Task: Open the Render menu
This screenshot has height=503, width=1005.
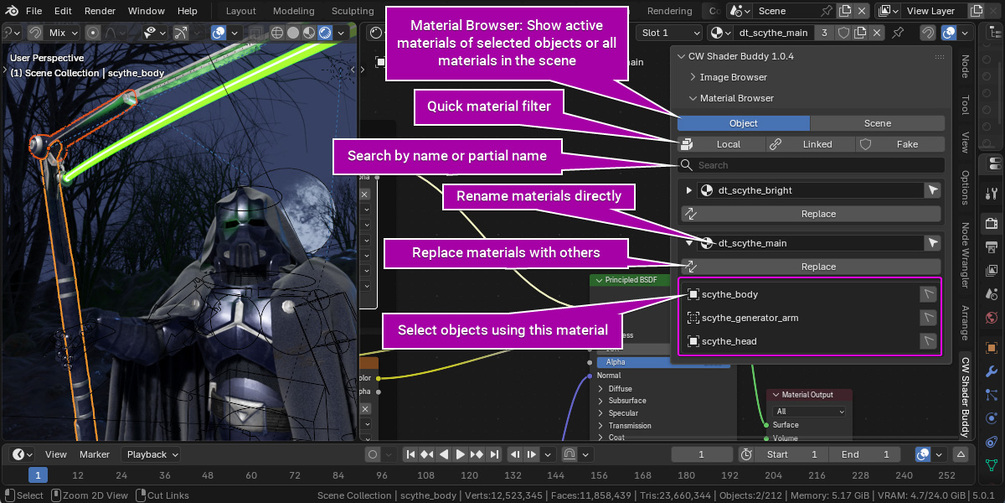Action: coord(100,11)
